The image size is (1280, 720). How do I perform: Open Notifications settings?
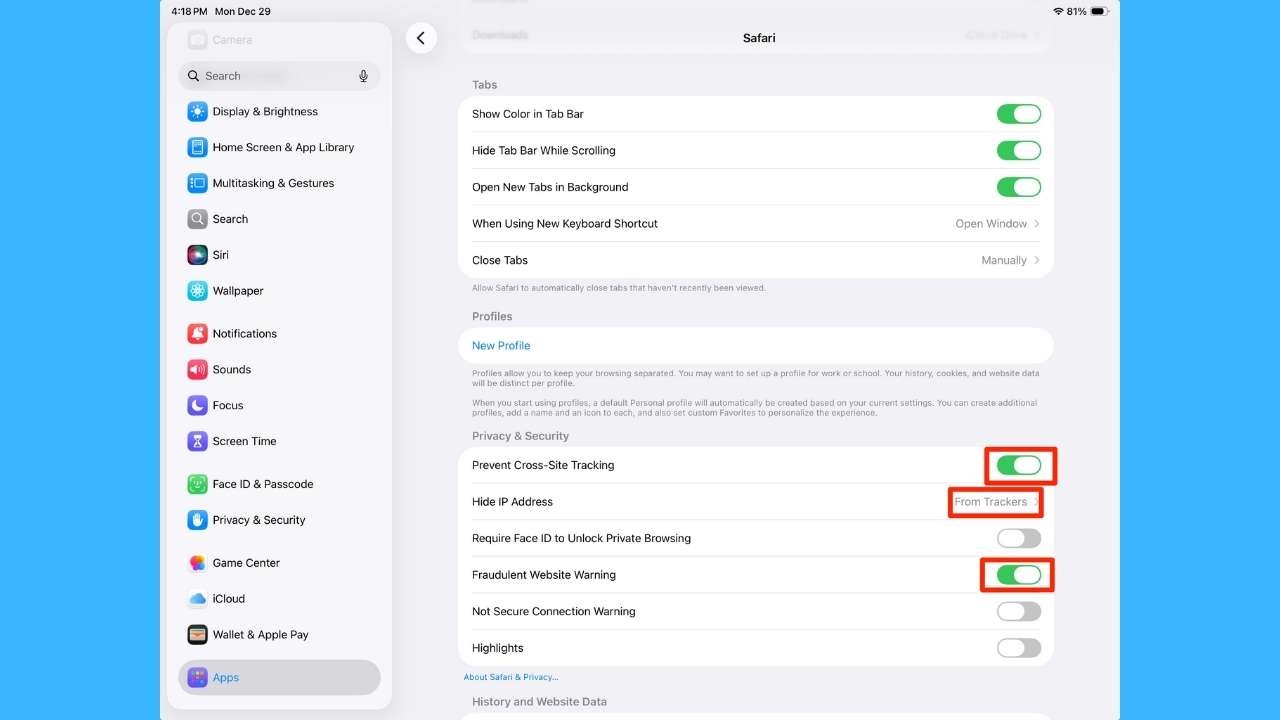279,334
